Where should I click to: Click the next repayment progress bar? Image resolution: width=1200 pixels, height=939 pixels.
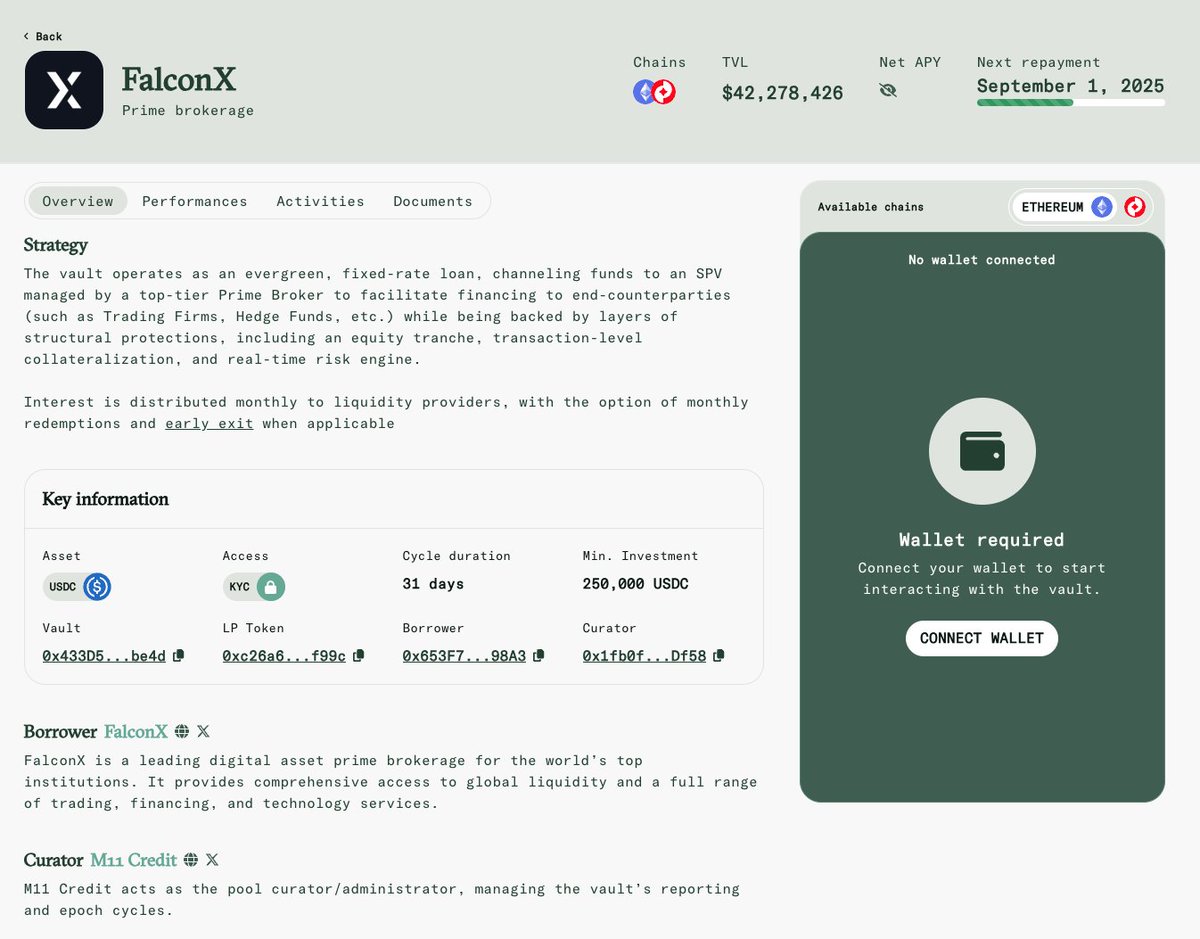[x=1071, y=102]
